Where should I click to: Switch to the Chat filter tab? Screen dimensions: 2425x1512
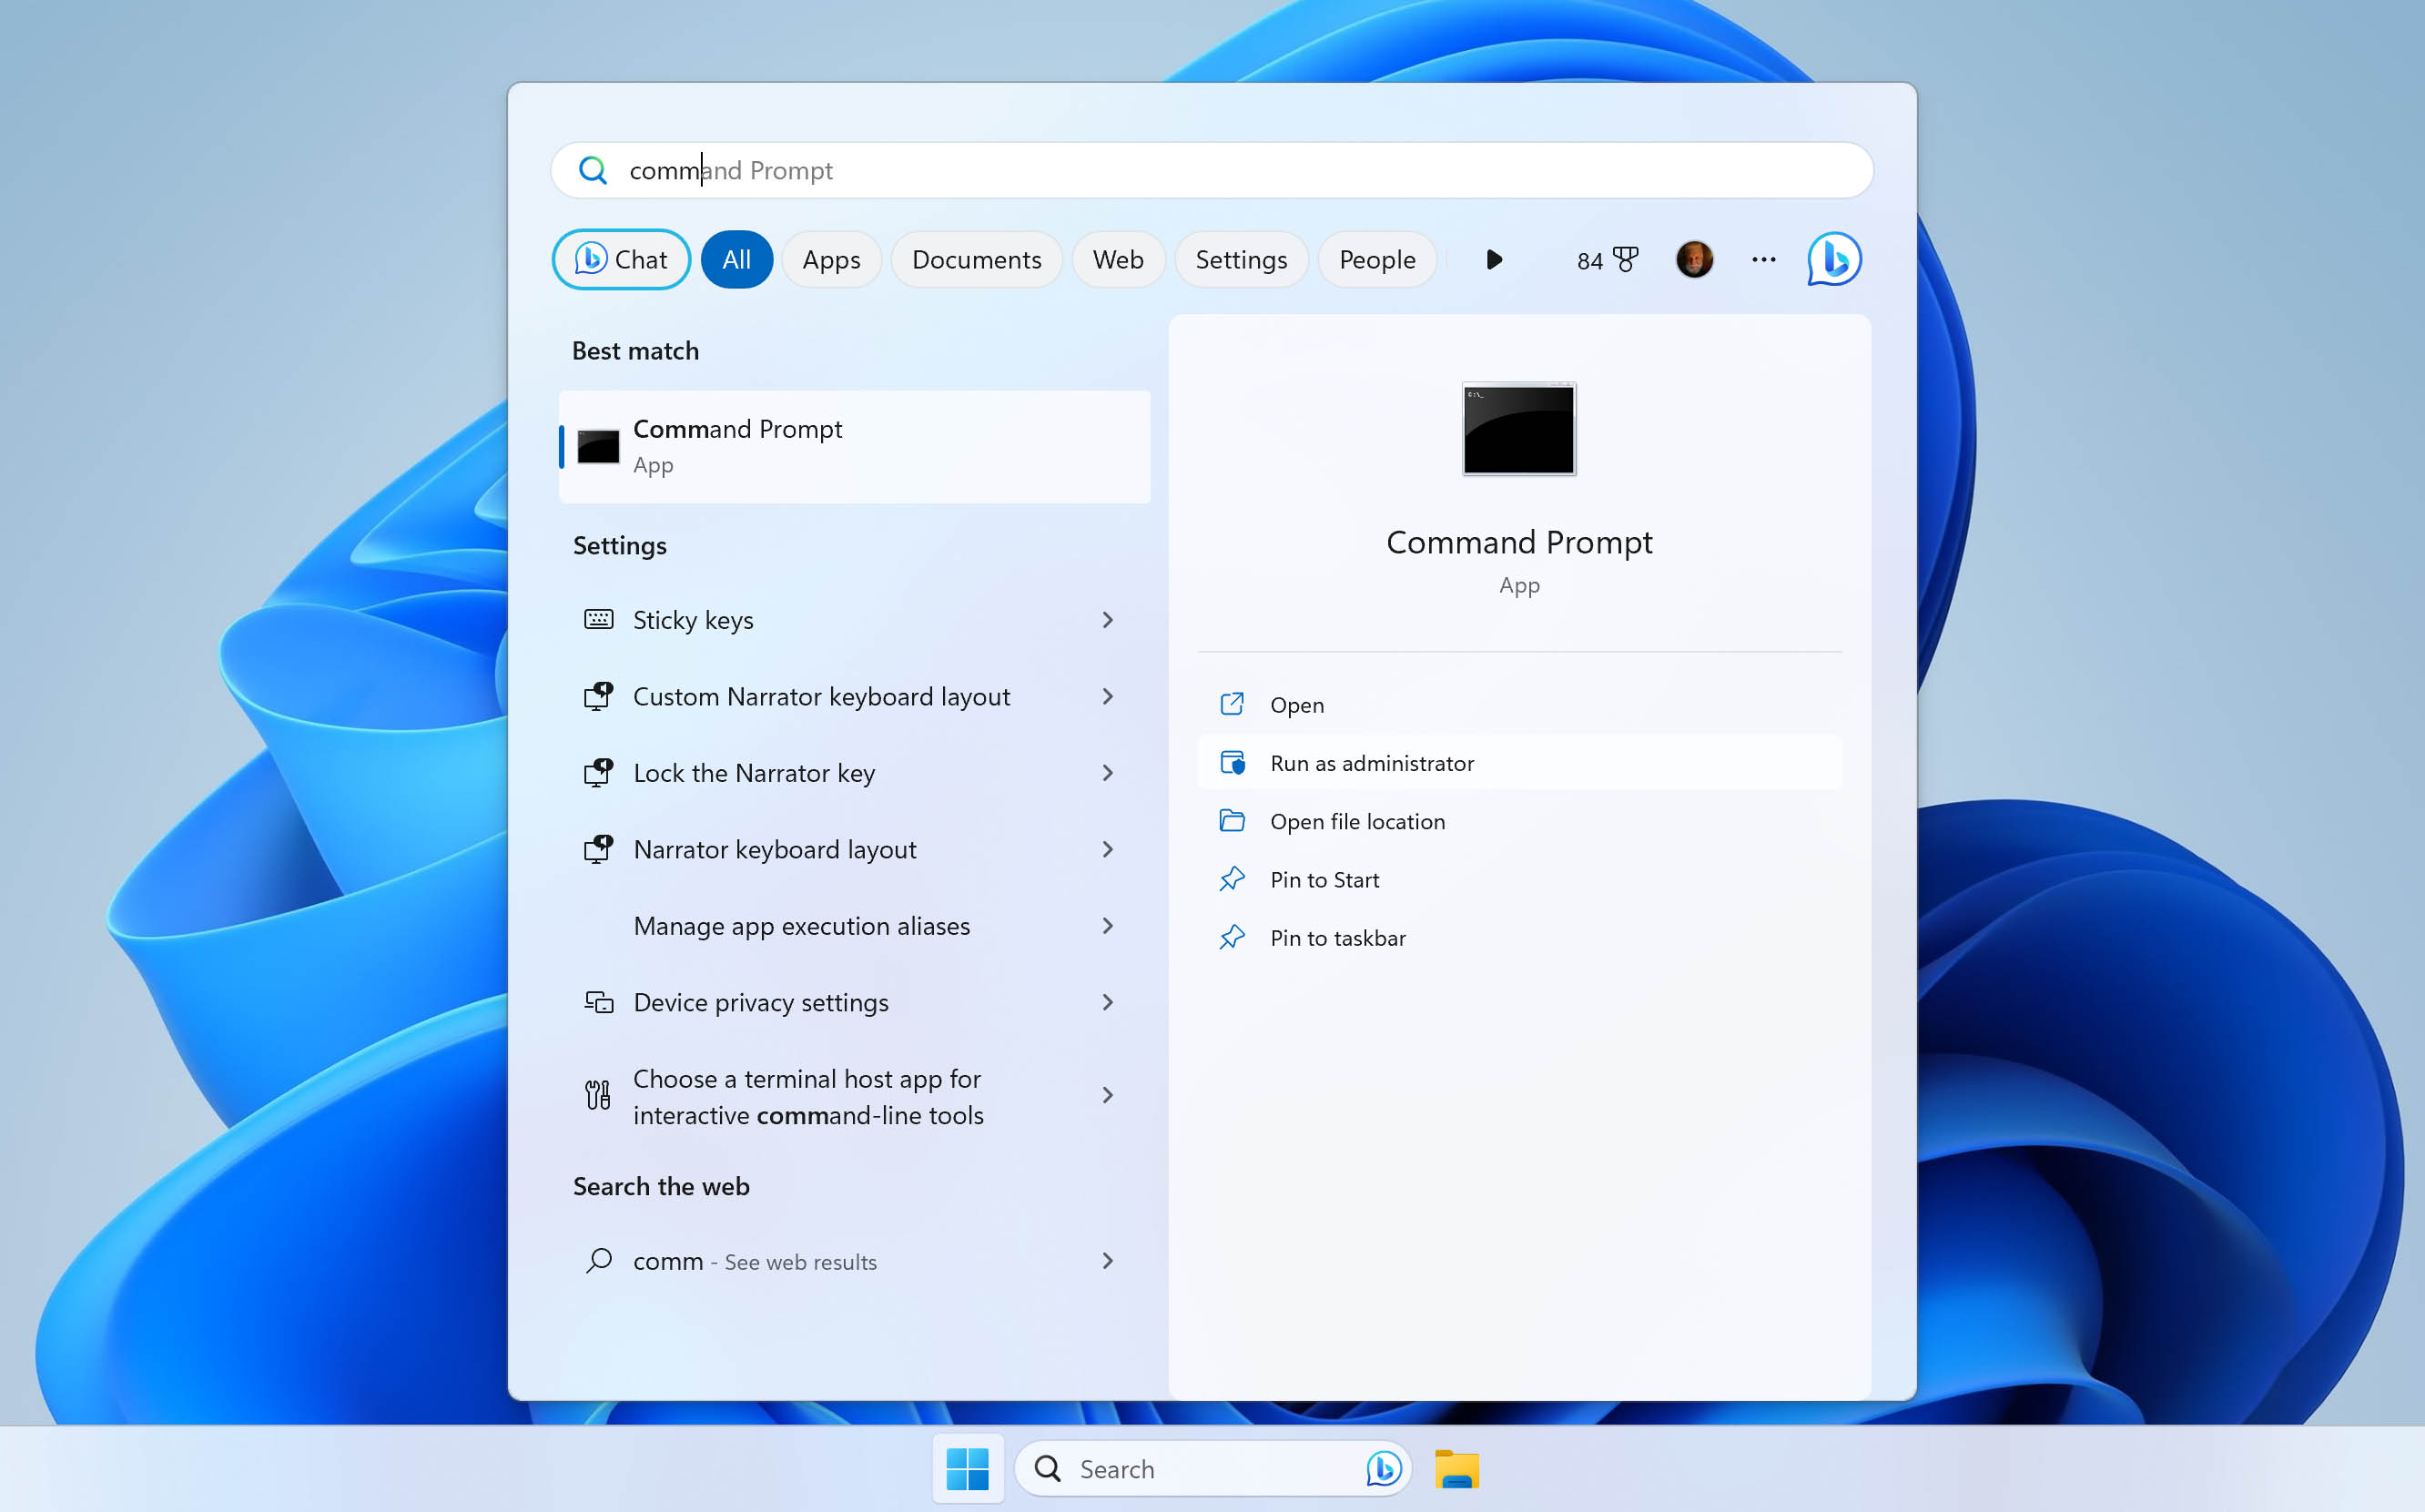pyautogui.click(x=618, y=258)
